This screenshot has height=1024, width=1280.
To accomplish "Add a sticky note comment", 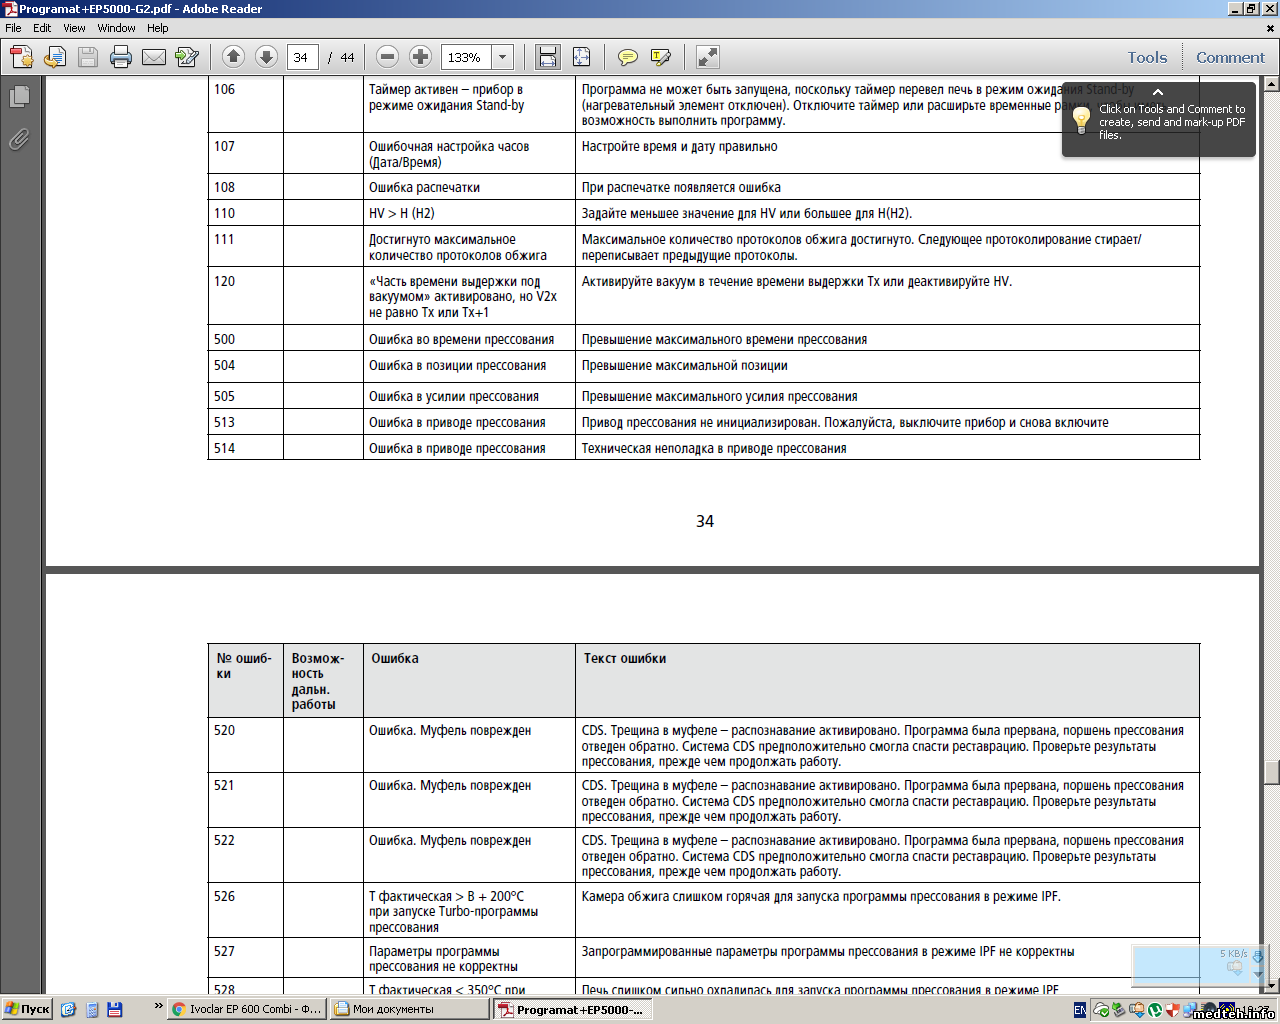I will [627, 57].
